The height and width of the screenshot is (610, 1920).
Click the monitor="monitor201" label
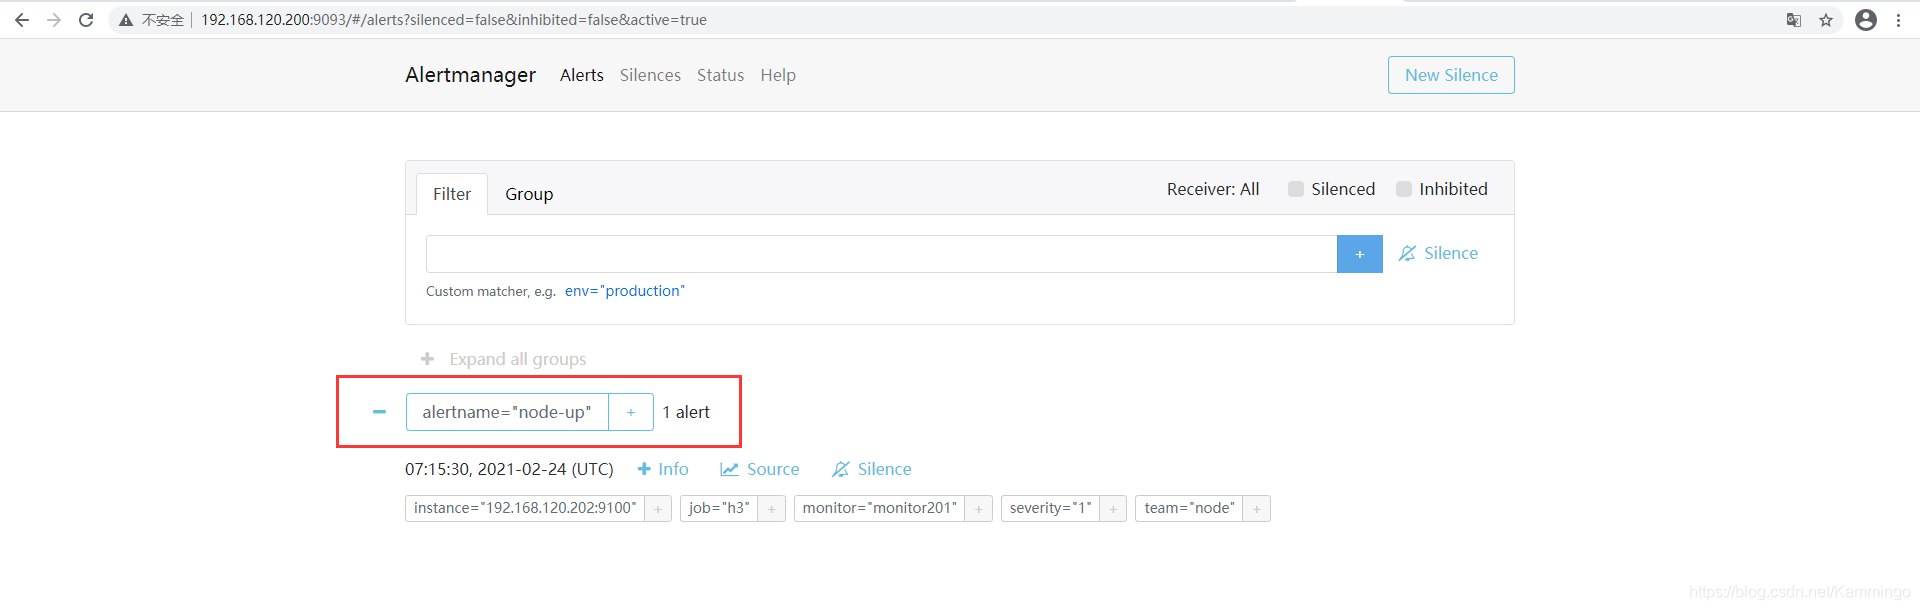coord(880,508)
